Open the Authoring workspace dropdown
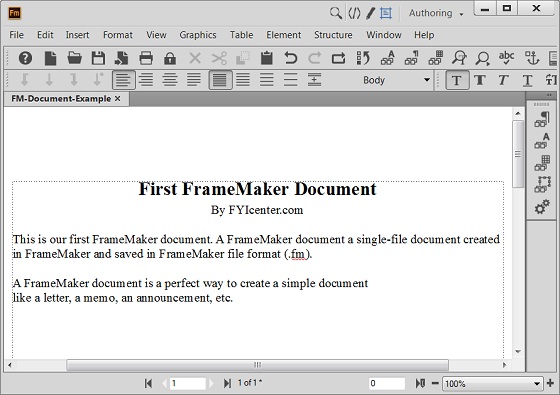 pyautogui.click(x=436, y=13)
